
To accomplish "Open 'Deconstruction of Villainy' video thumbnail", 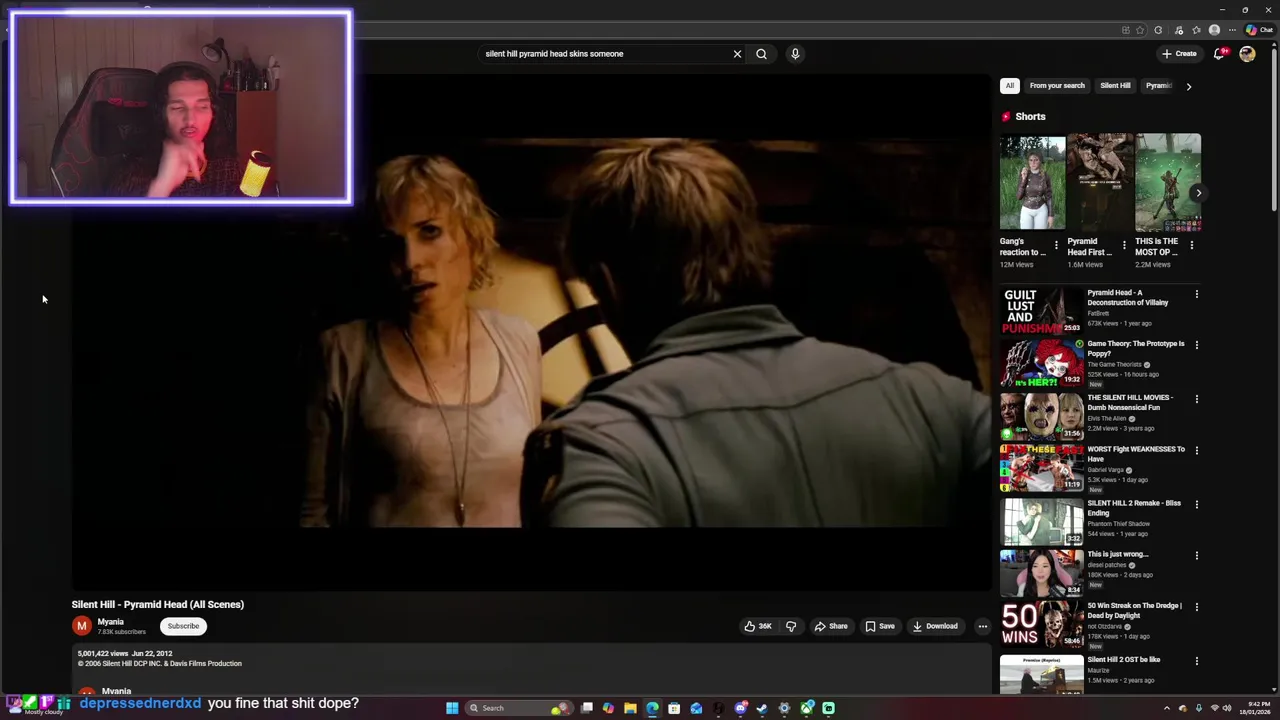I will (1041, 311).
